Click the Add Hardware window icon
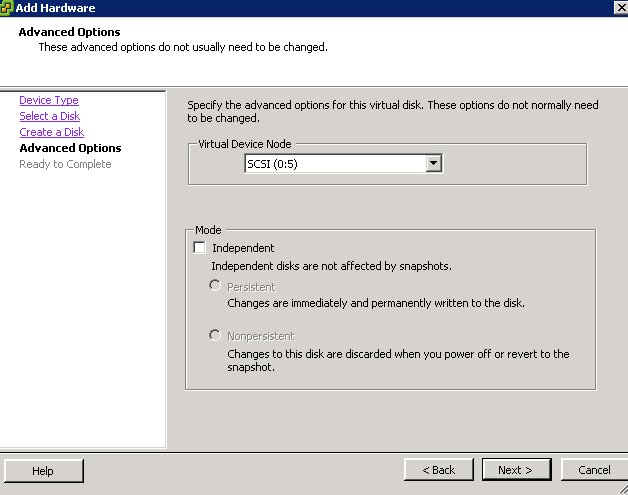 6,7
